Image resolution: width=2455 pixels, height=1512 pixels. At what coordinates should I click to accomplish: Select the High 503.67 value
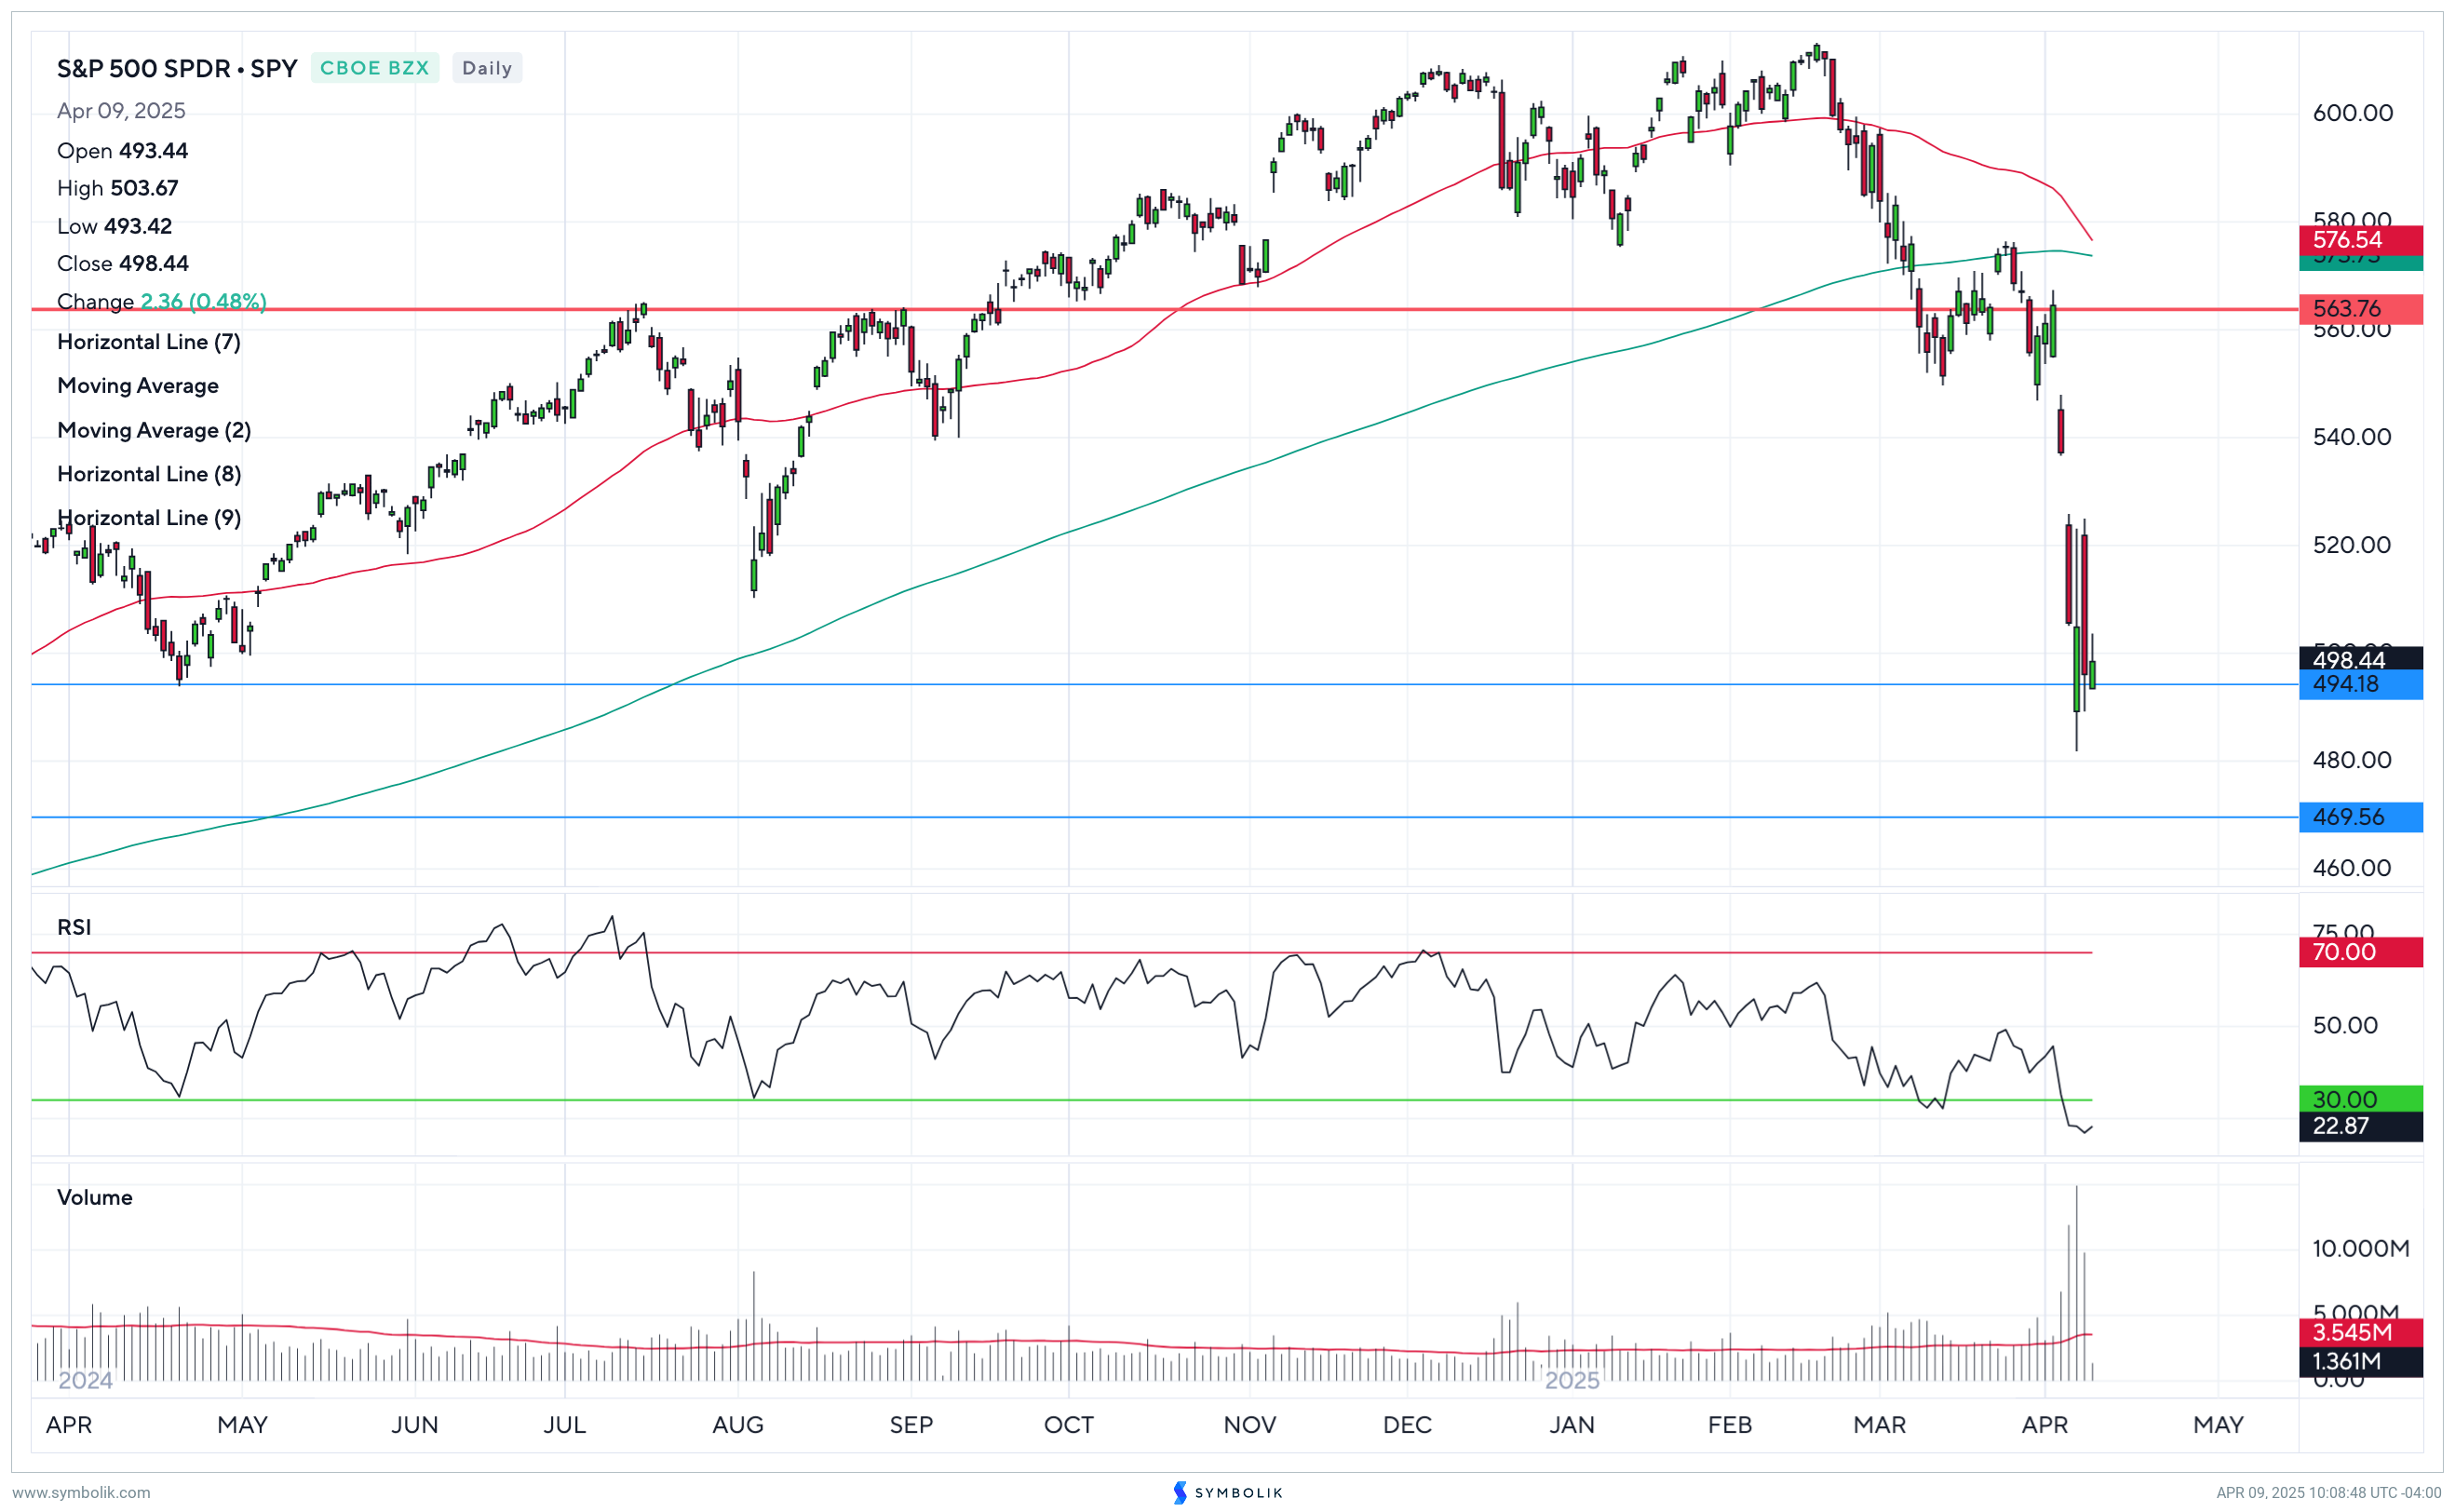(x=117, y=188)
